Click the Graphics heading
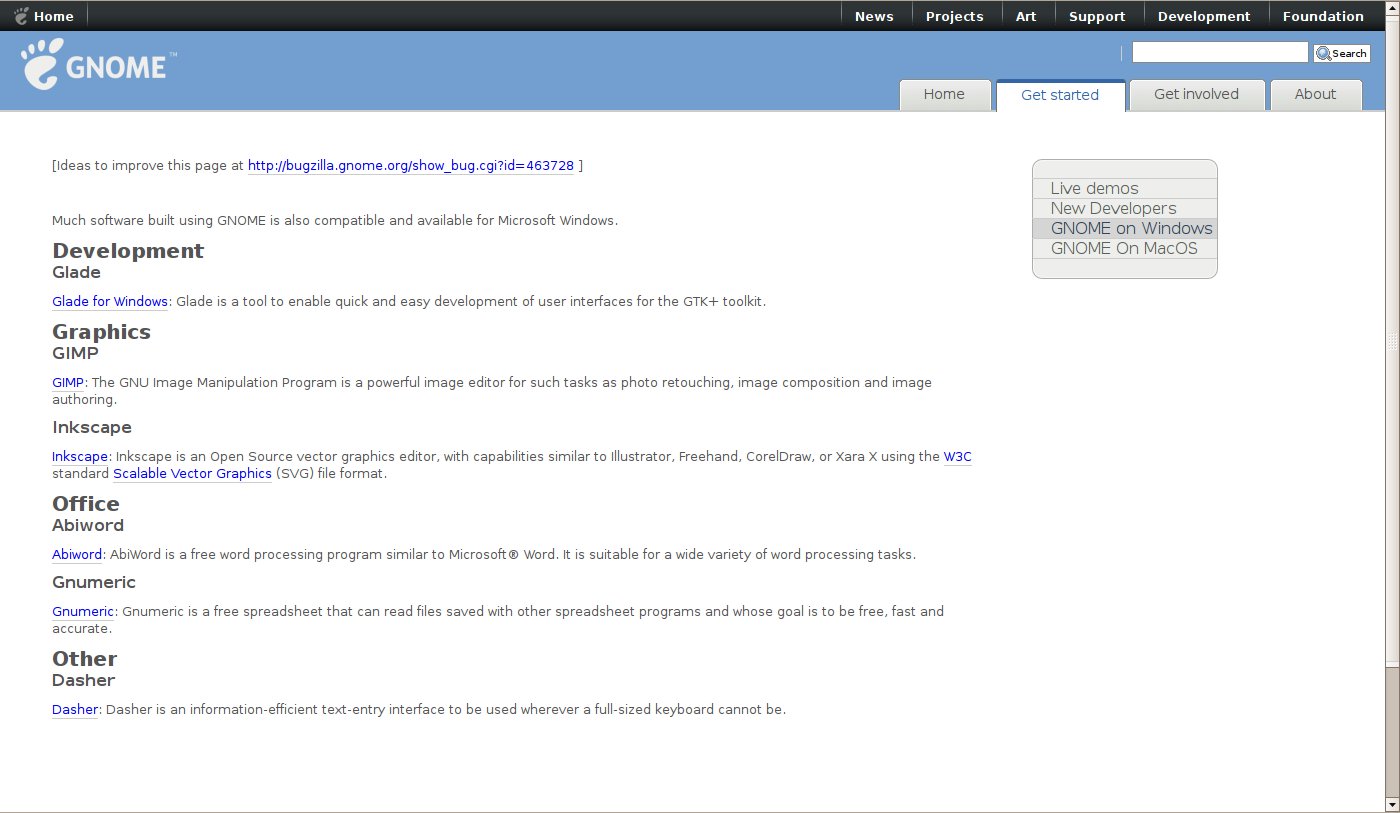Screen dimensions: 1400x813 click(x=101, y=332)
